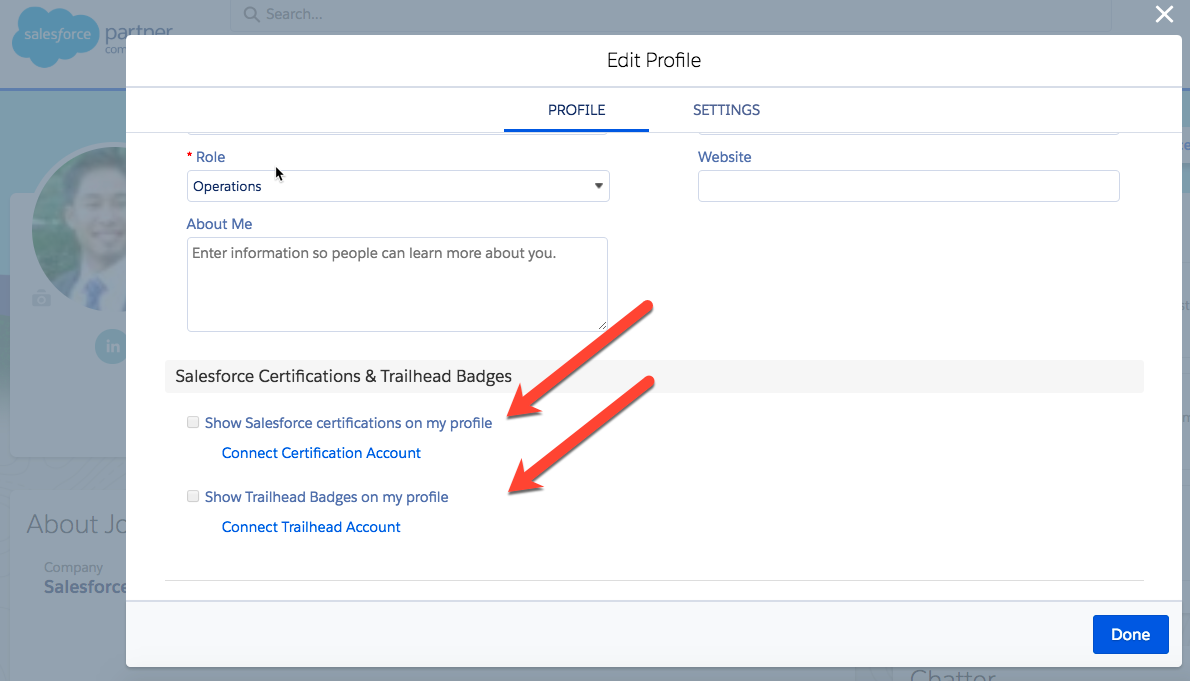
Task: Click the About Me field label
Action: coord(219,224)
